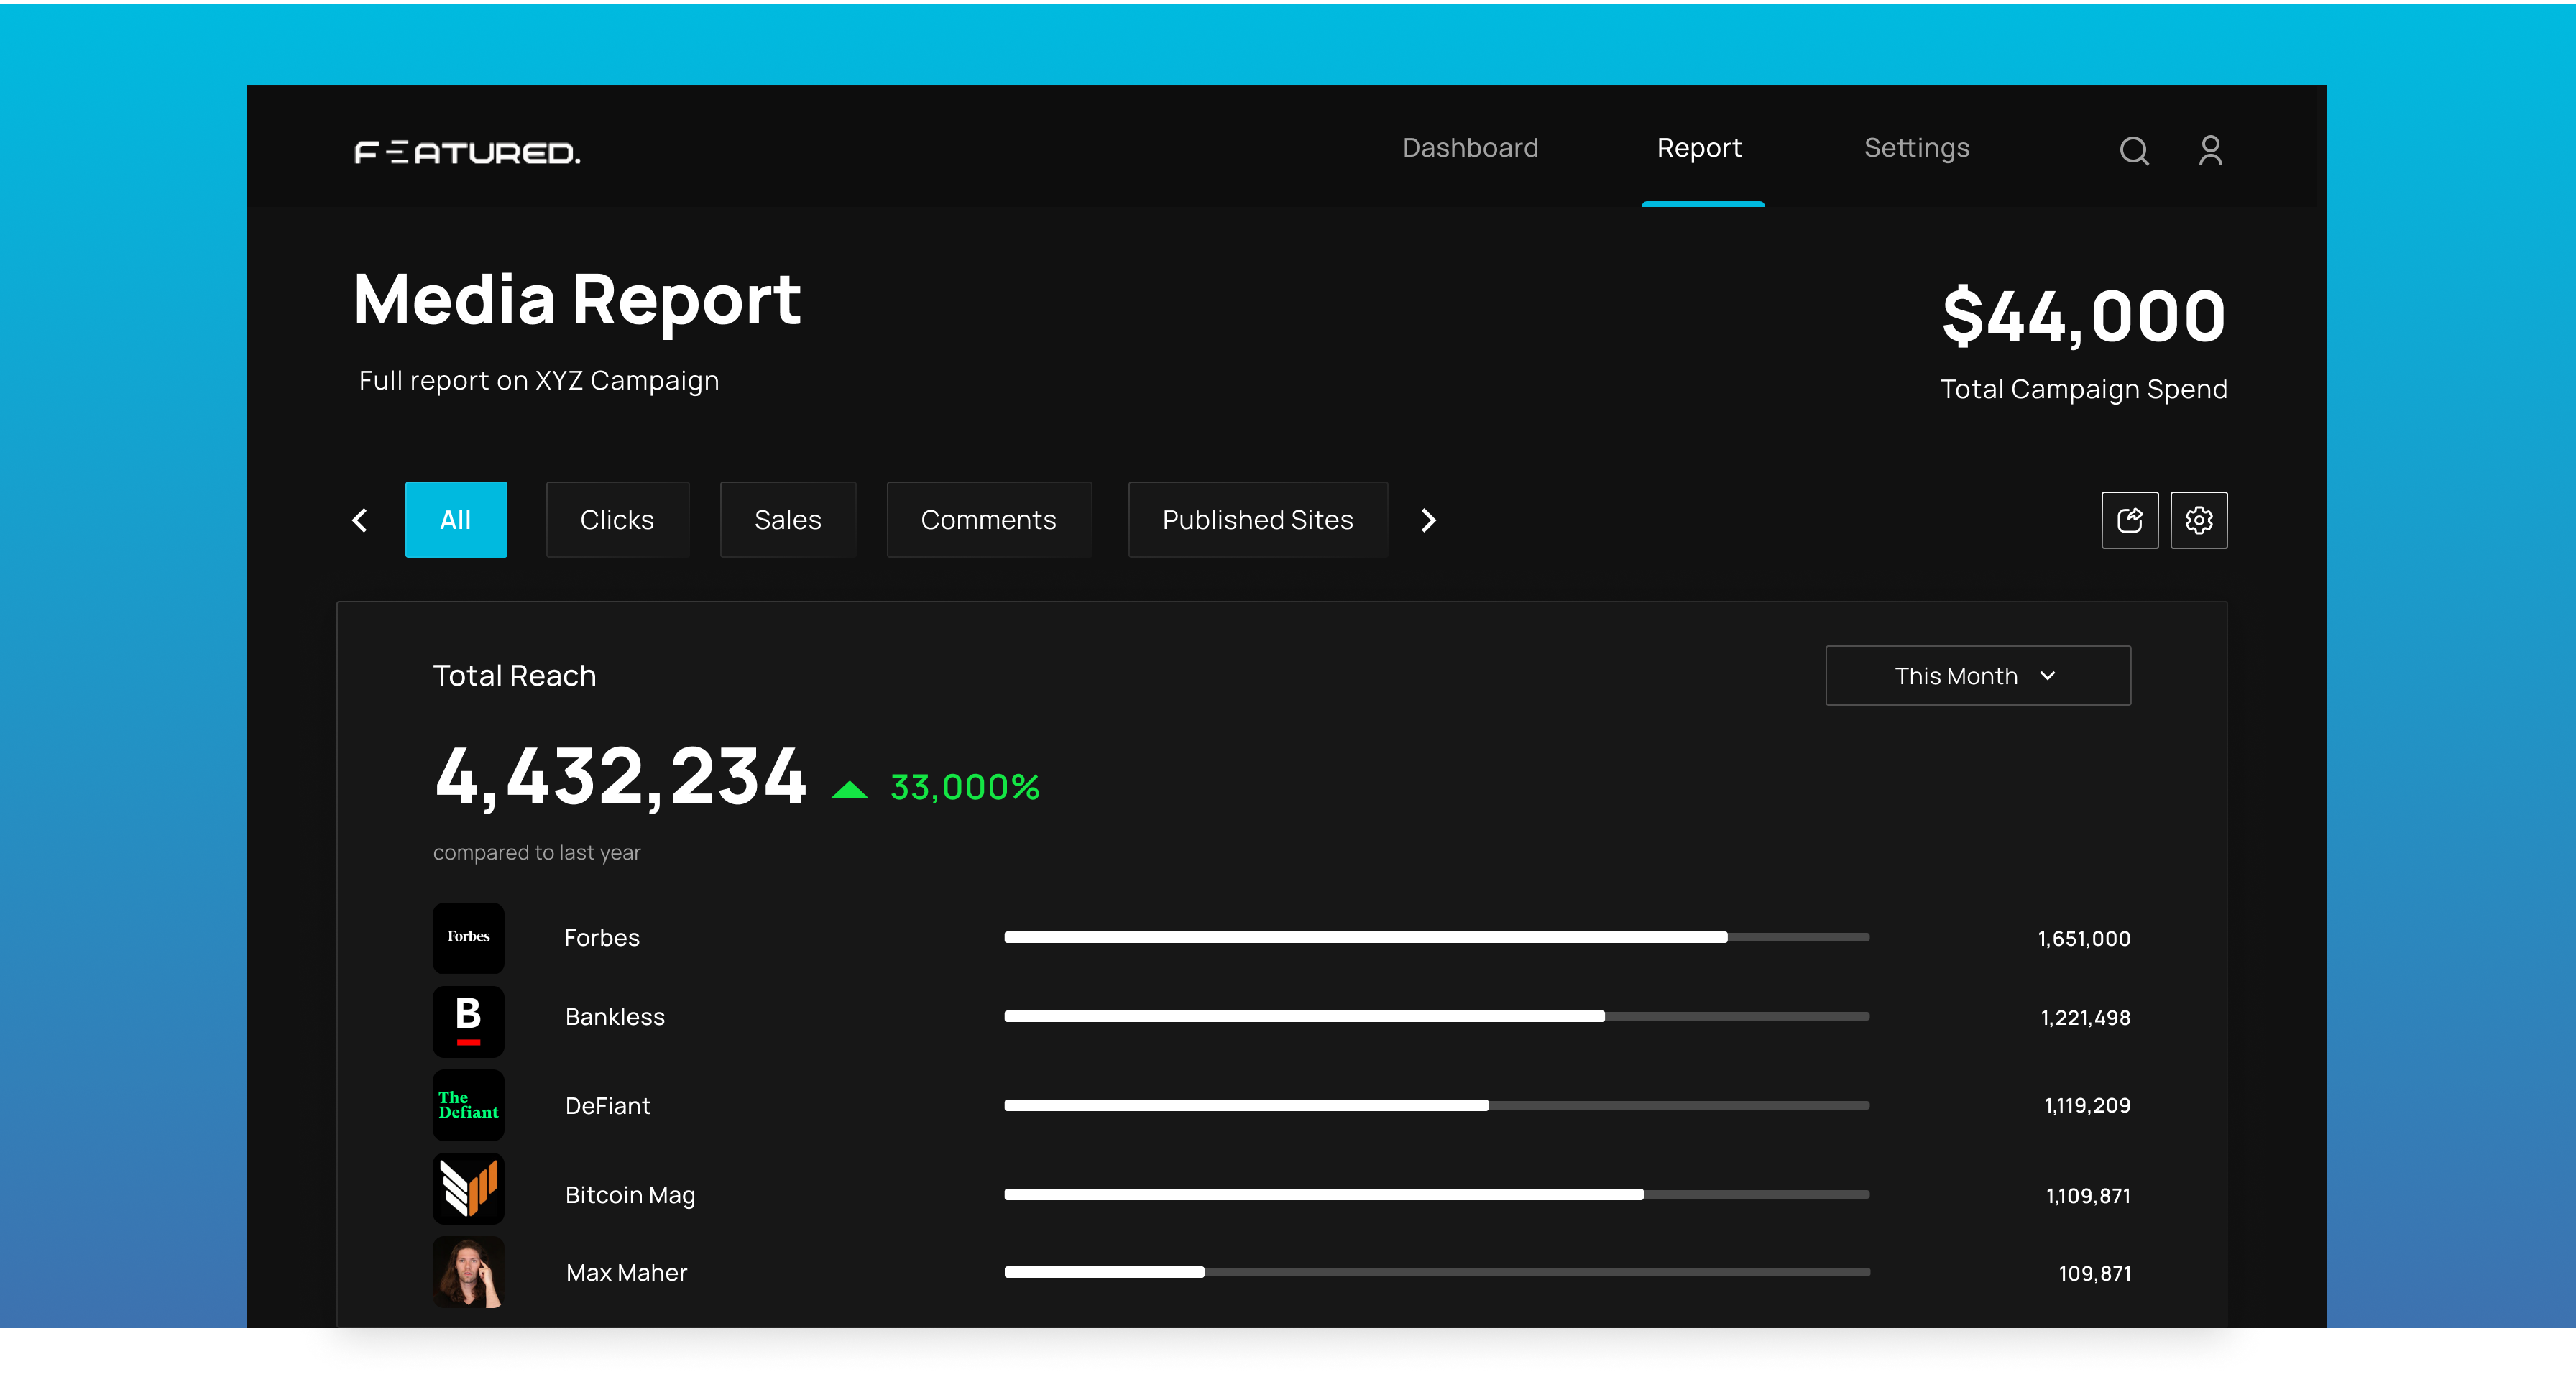Screen dimensions: 2576x1377
Task: Click the Bankless logo thumbnail
Action: [468, 1021]
